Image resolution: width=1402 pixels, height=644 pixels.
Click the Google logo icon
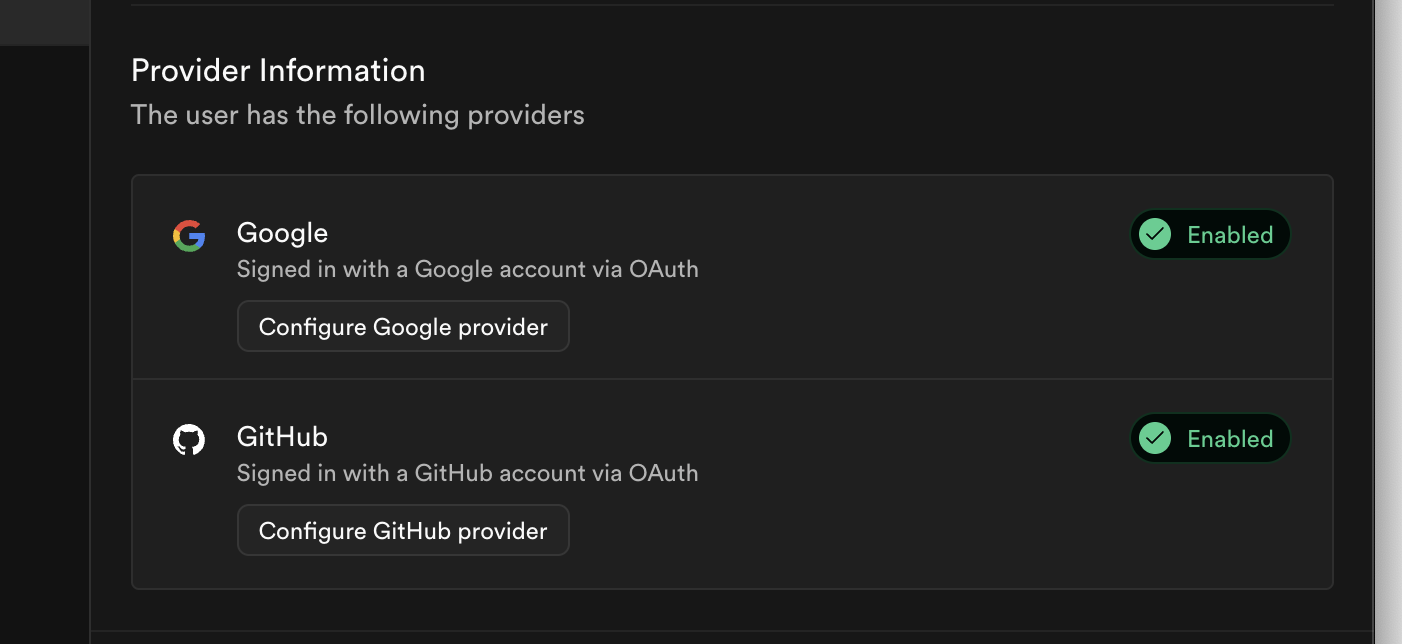coord(189,236)
